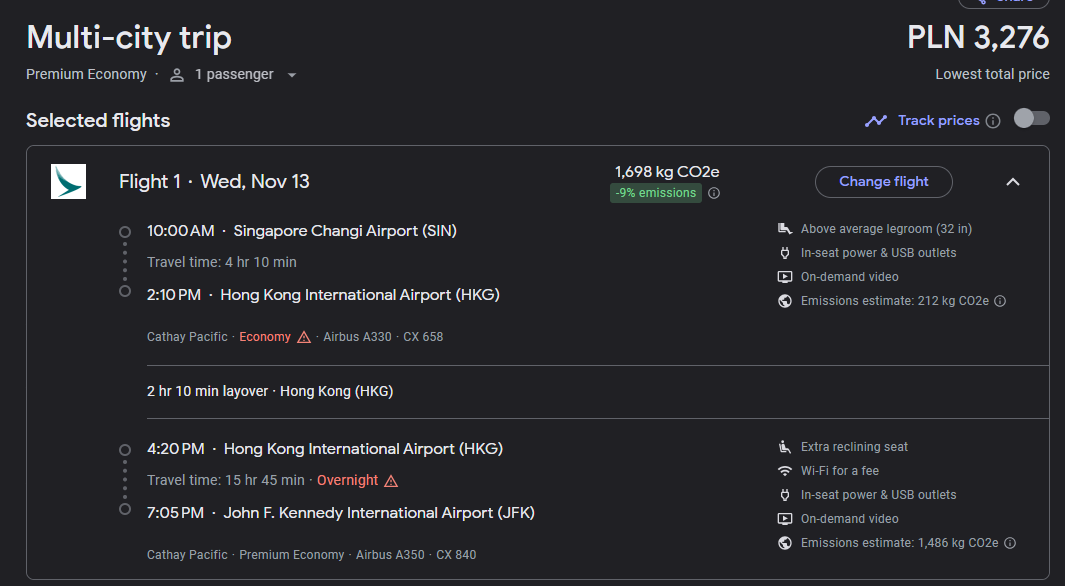Screen dimensions: 1065x586
Task: Click the Cathay Pacific airline logo
Action: pos(68,181)
